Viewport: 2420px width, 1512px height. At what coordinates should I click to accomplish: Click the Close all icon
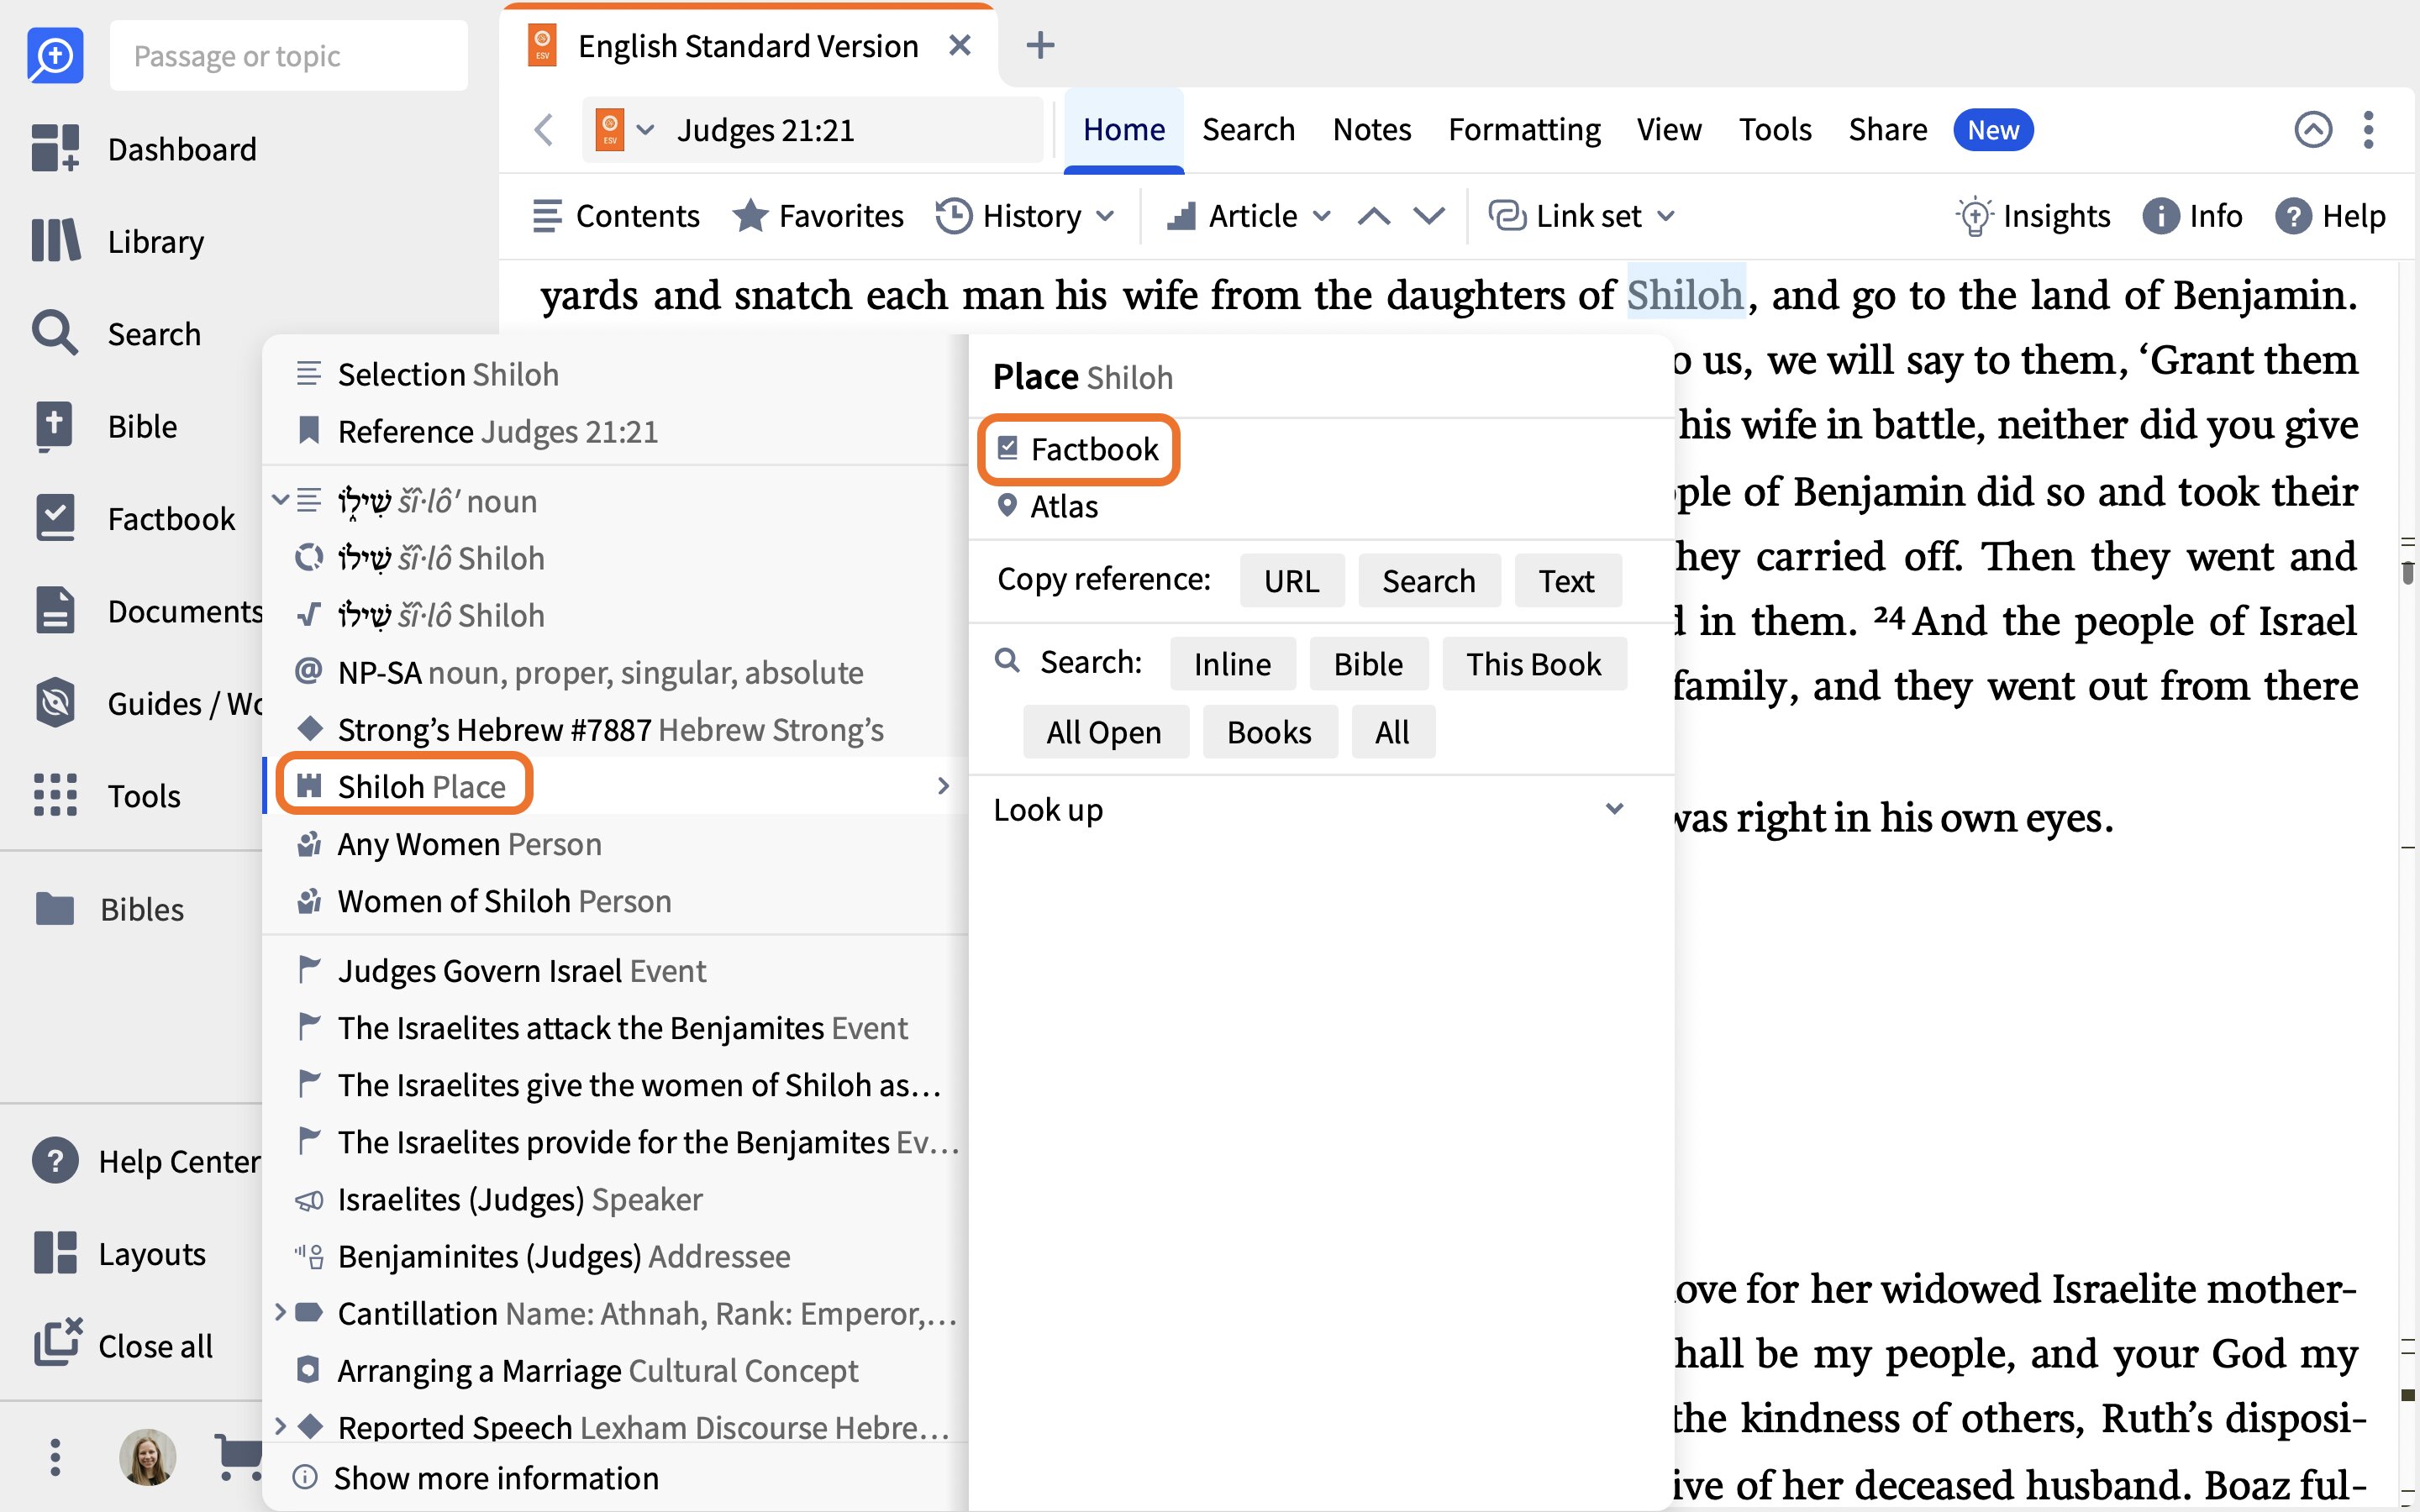click(58, 1343)
